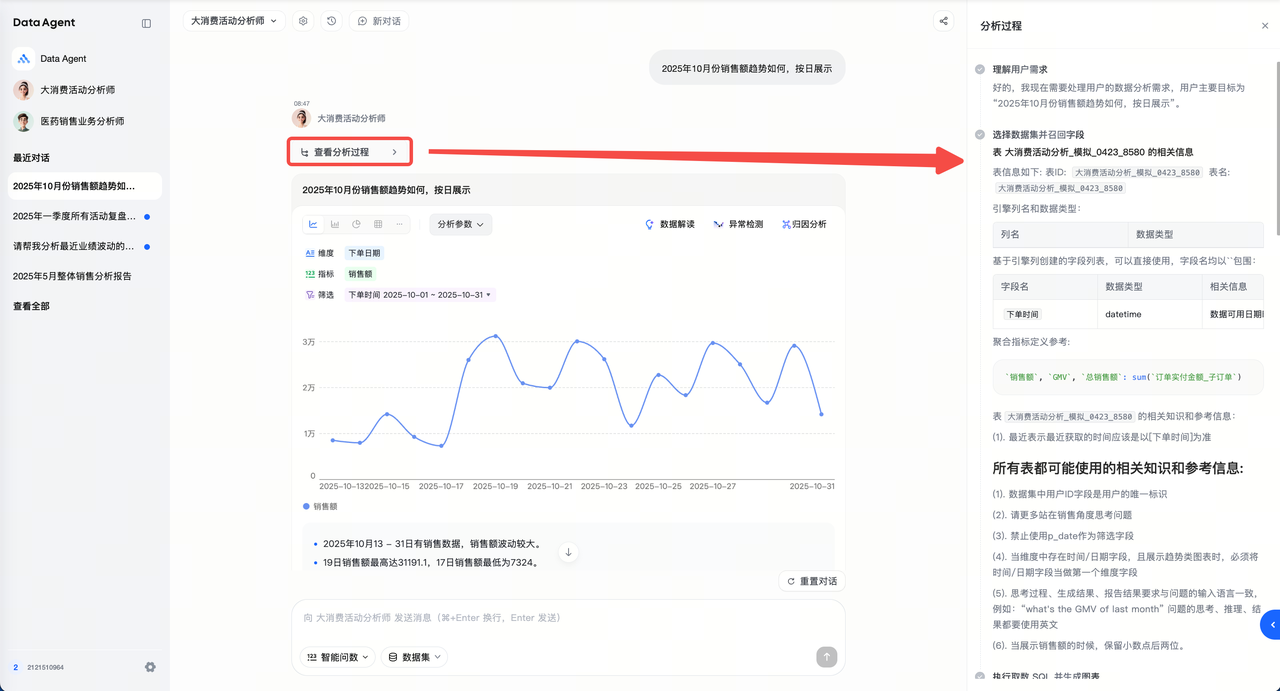
Task: Click the account ID 2121510964
Action: 45,667
